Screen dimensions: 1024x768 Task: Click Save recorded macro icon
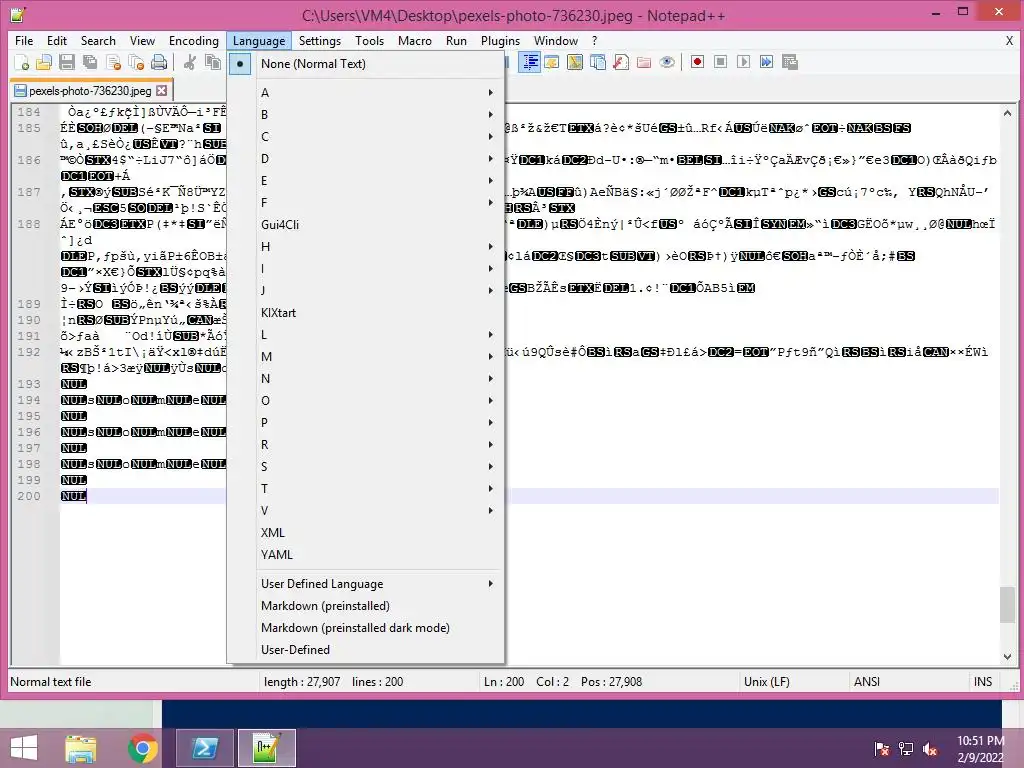[x=790, y=62]
